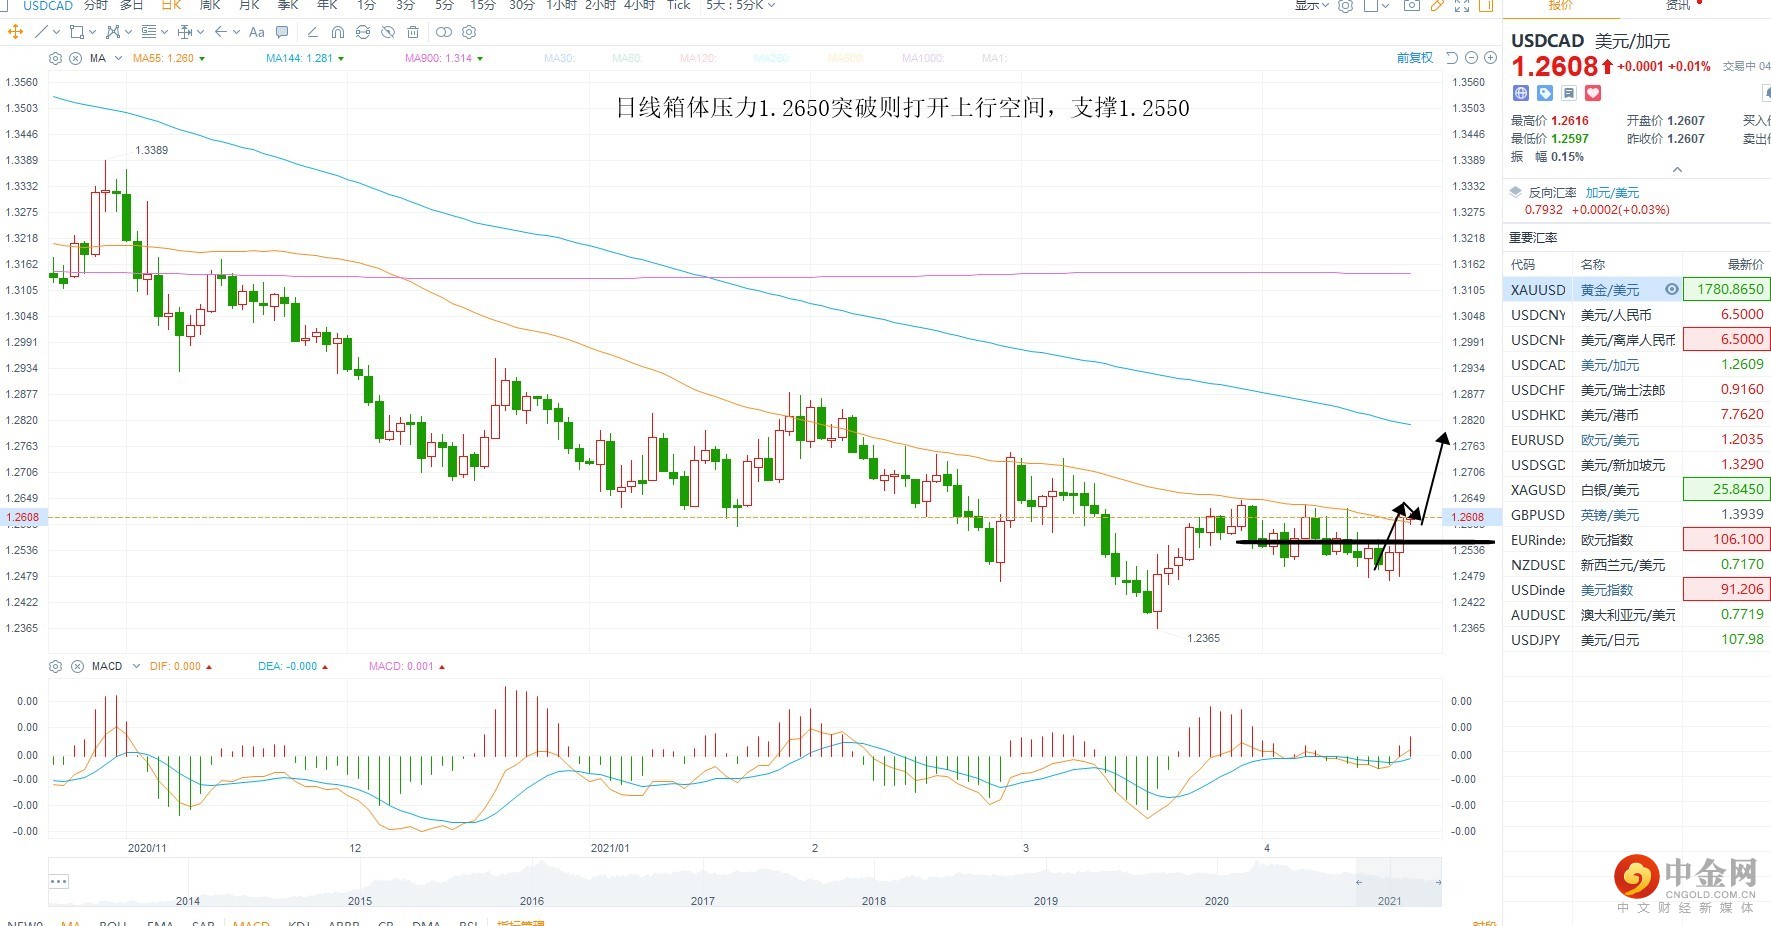Click the blue price tag icon
Screen dimensions: 1771x926
(1545, 93)
